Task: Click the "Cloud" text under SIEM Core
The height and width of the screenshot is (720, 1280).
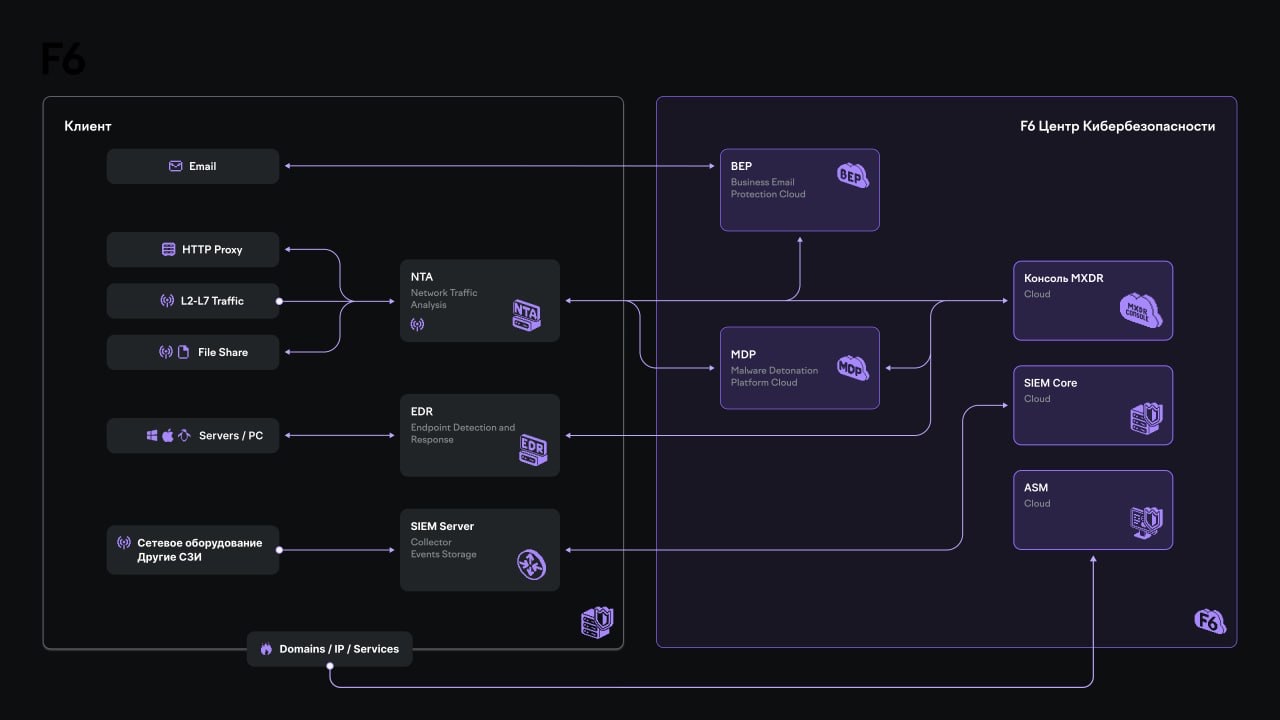Action: tap(1037, 399)
